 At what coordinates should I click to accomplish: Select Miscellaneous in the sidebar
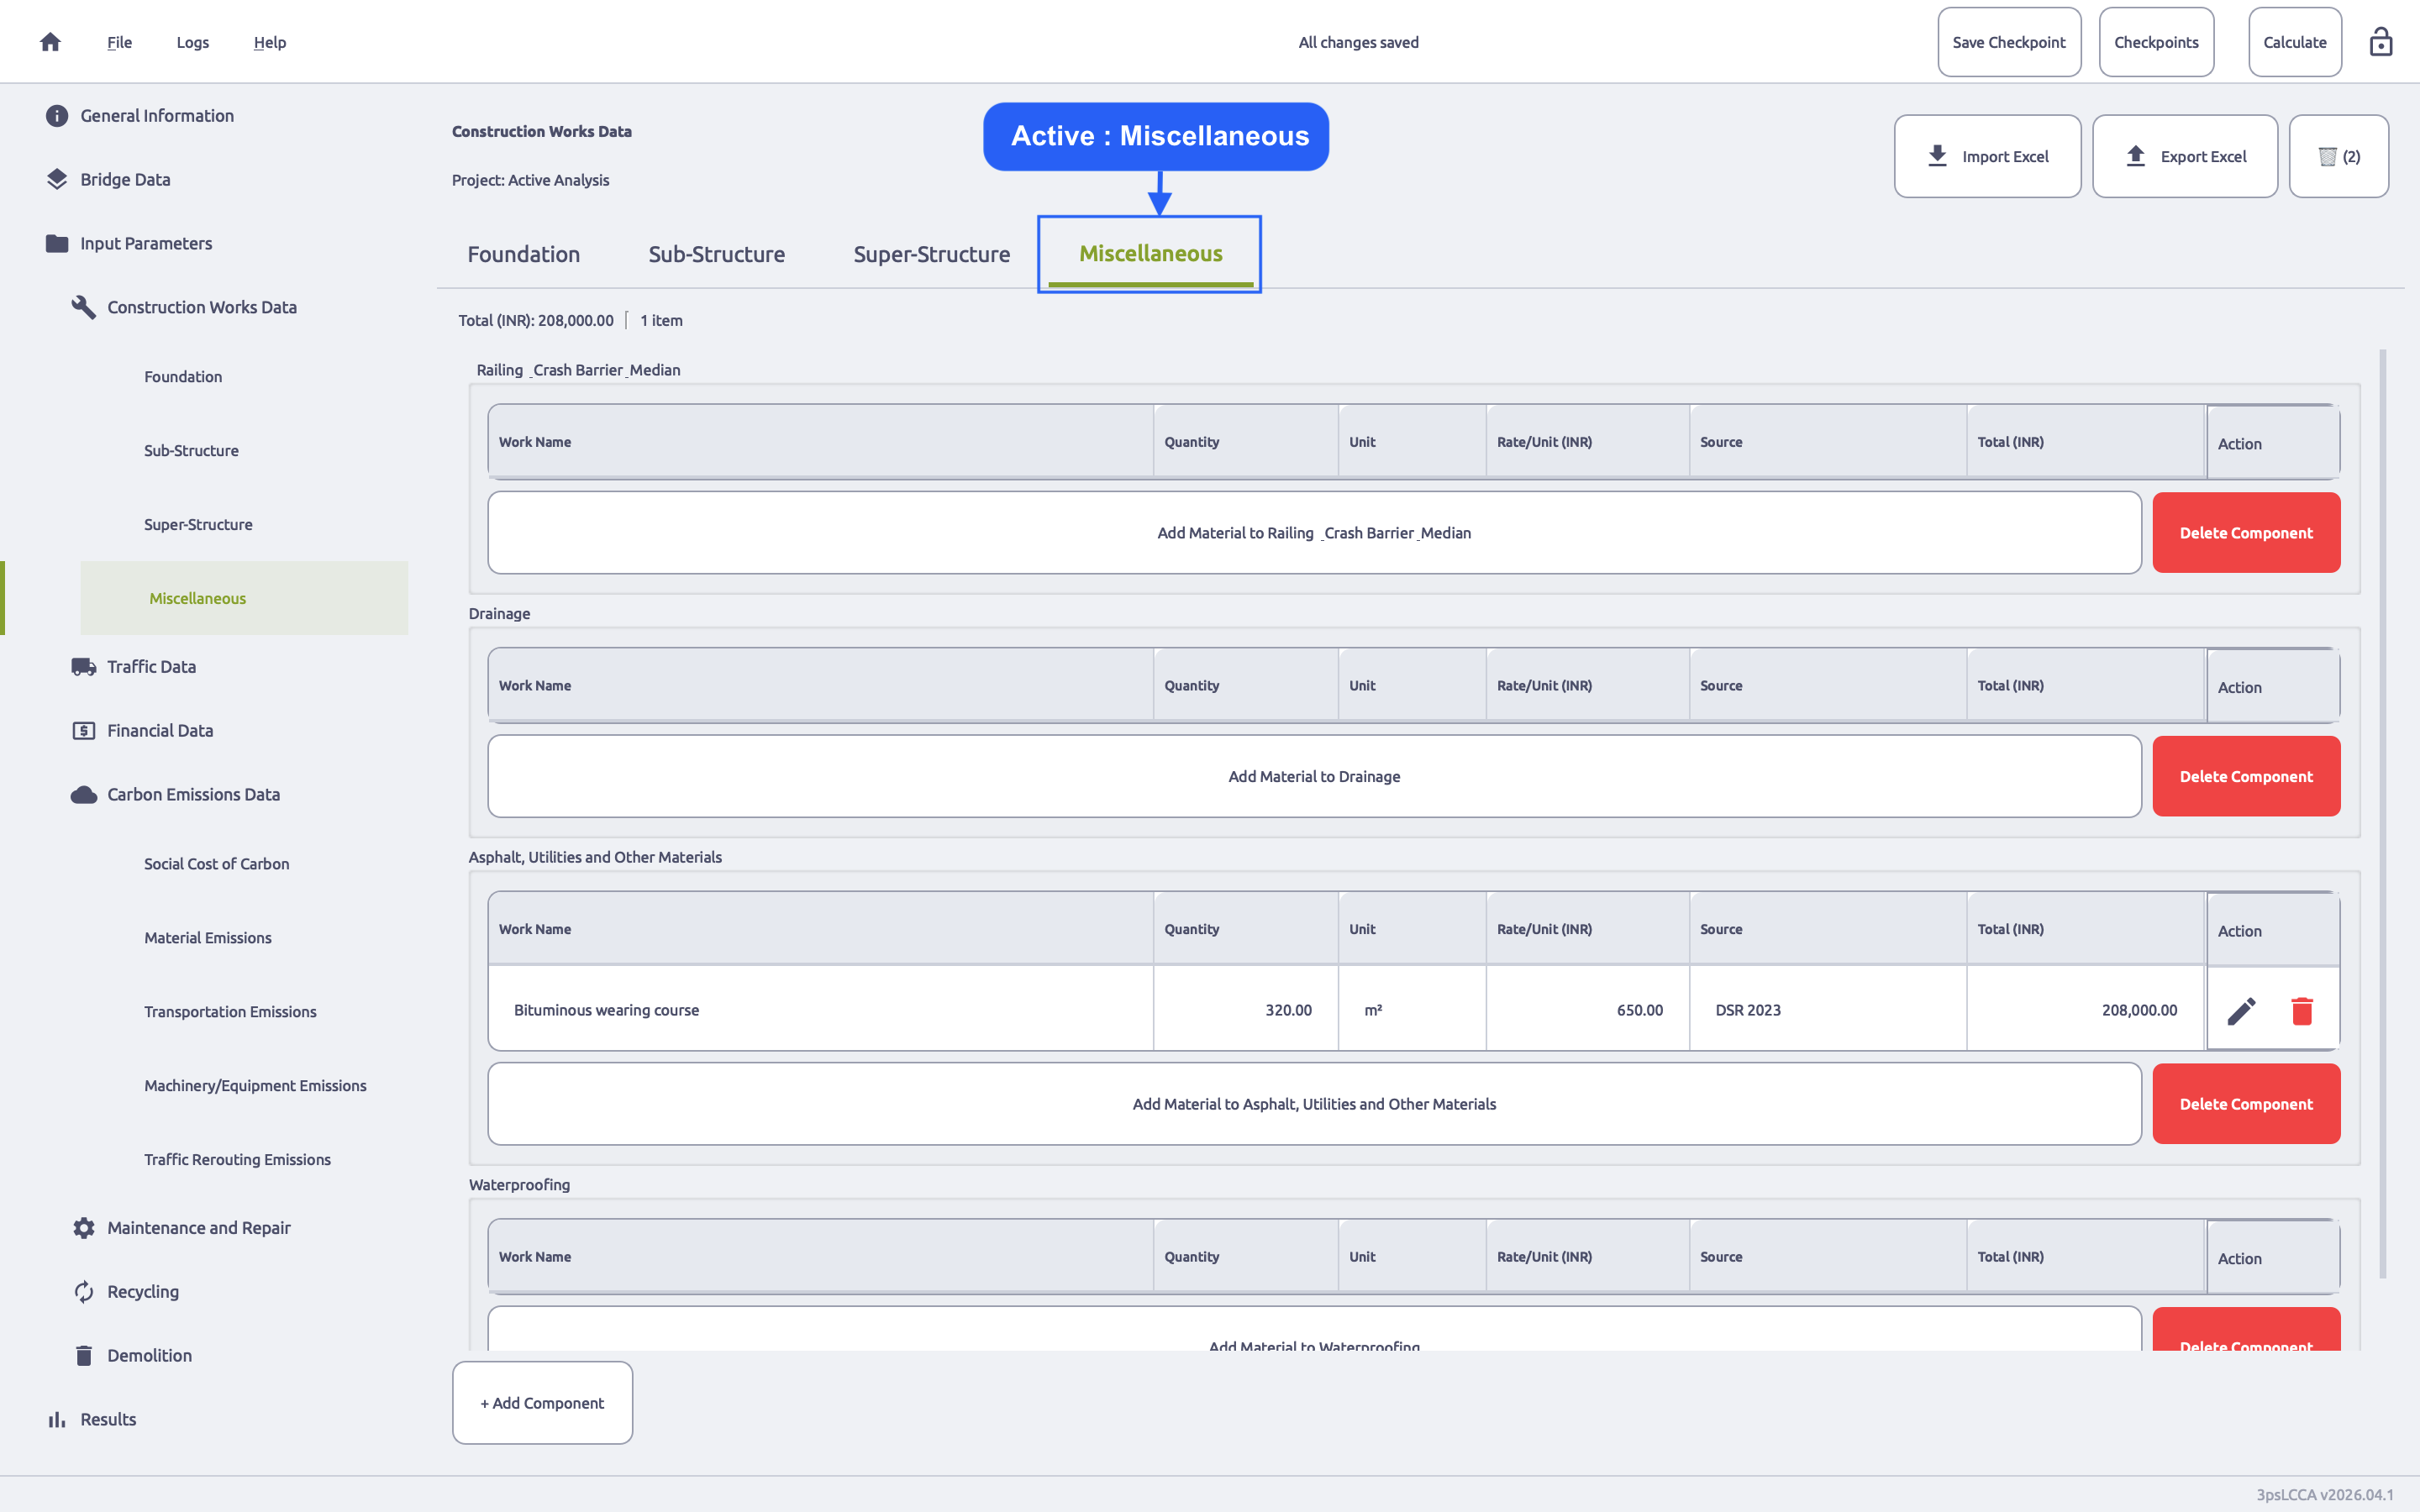click(244, 598)
